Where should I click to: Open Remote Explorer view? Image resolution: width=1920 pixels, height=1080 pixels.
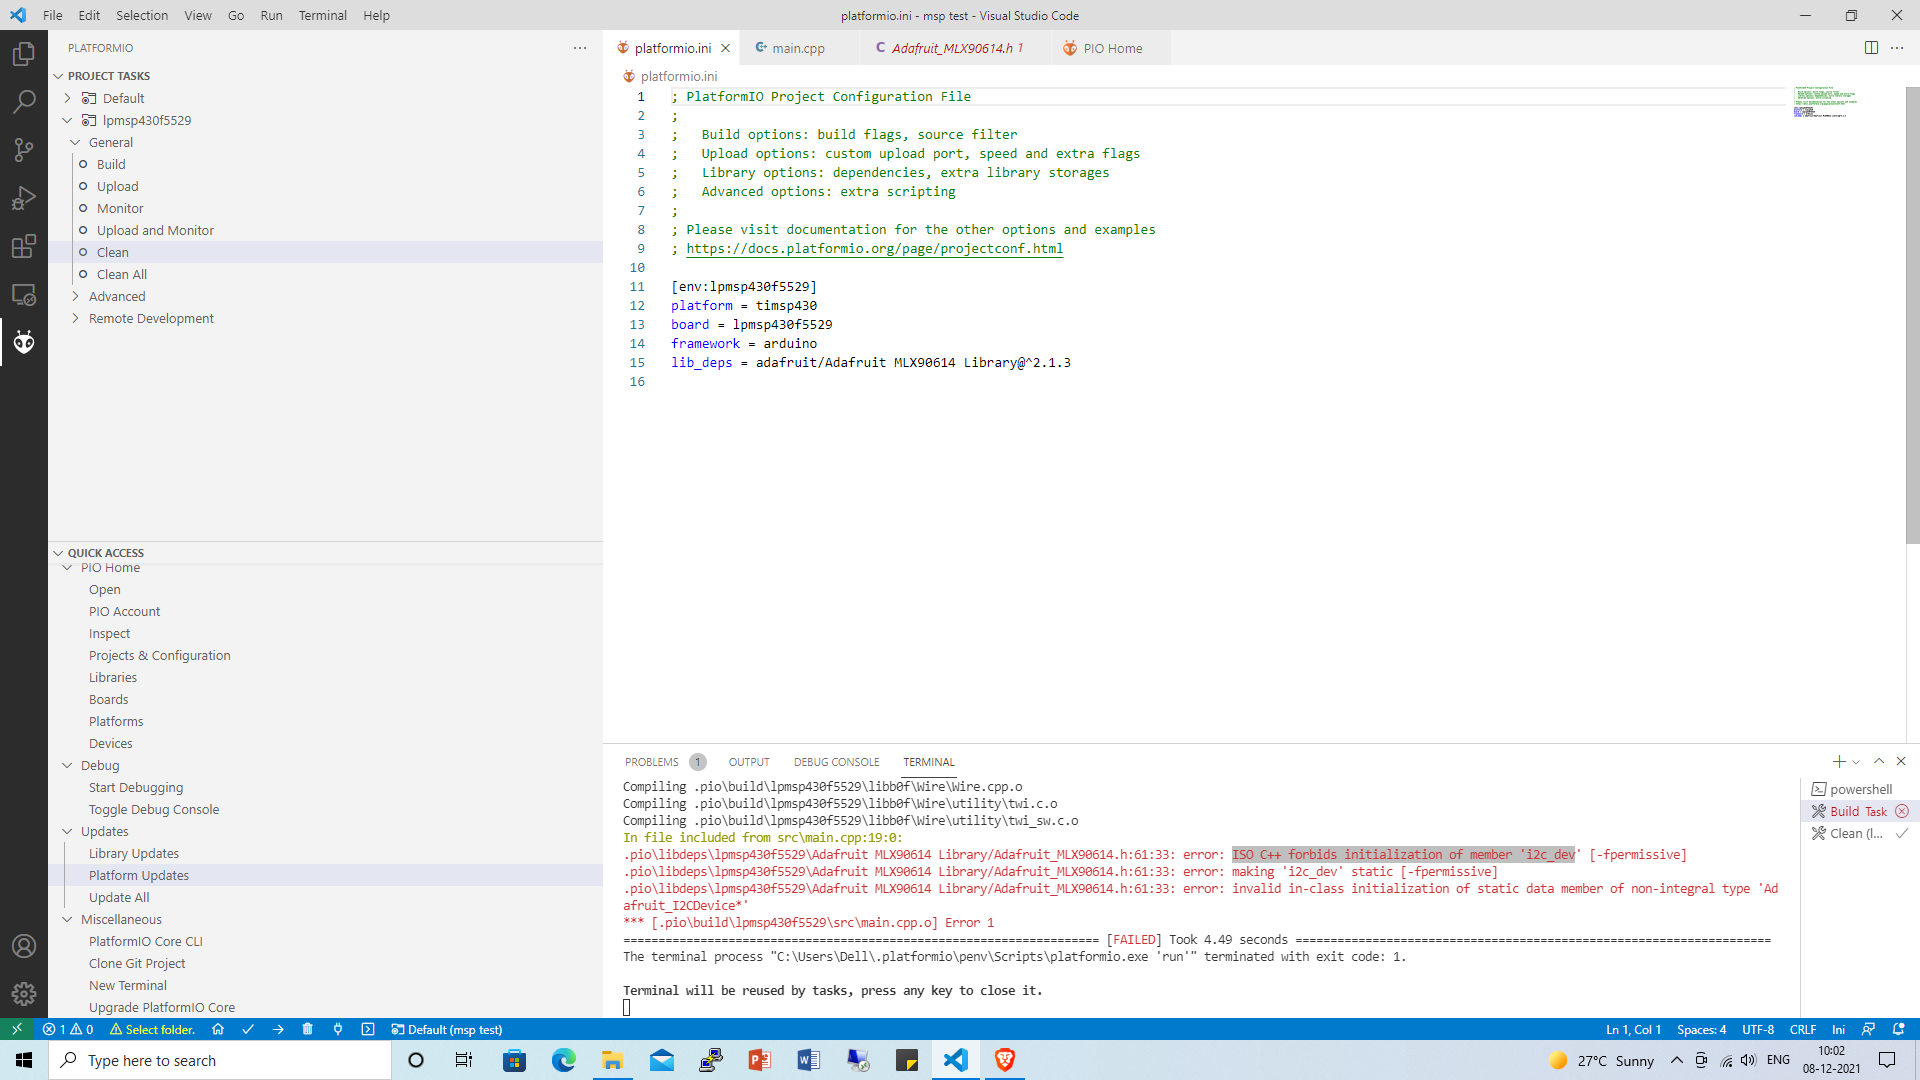24,294
